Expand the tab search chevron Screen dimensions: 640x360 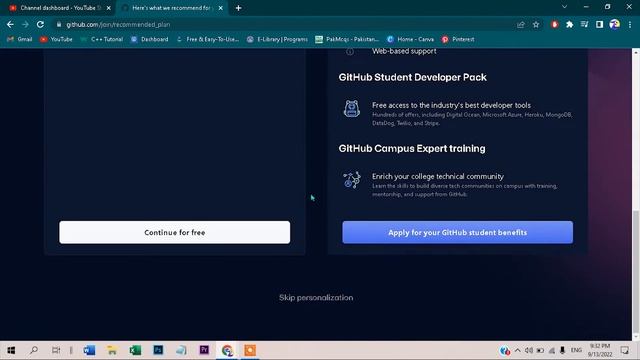point(564,7)
